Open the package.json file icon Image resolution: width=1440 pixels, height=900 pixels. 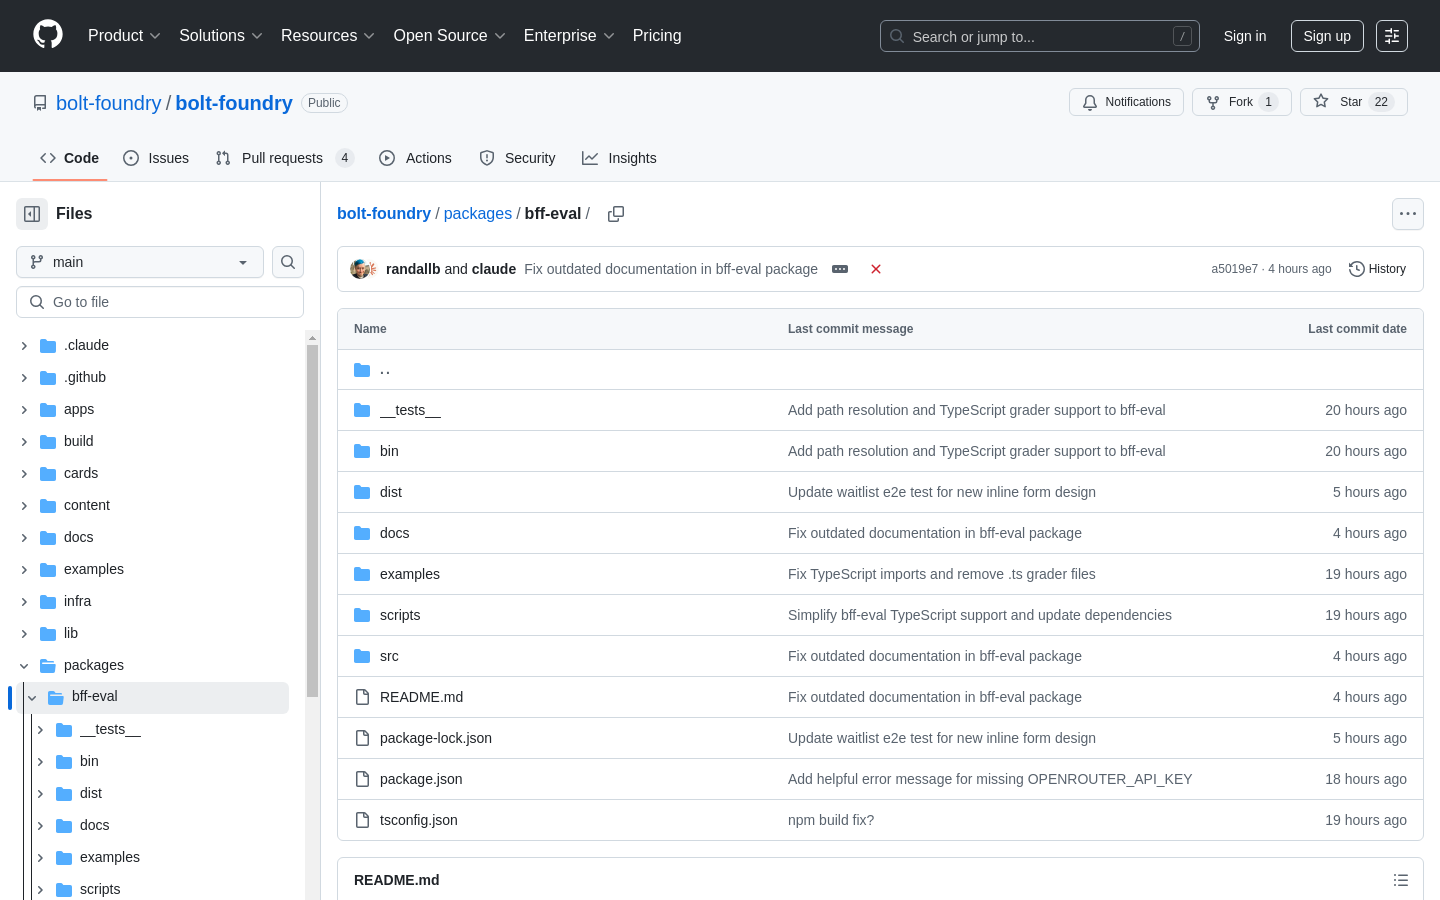[362, 779]
